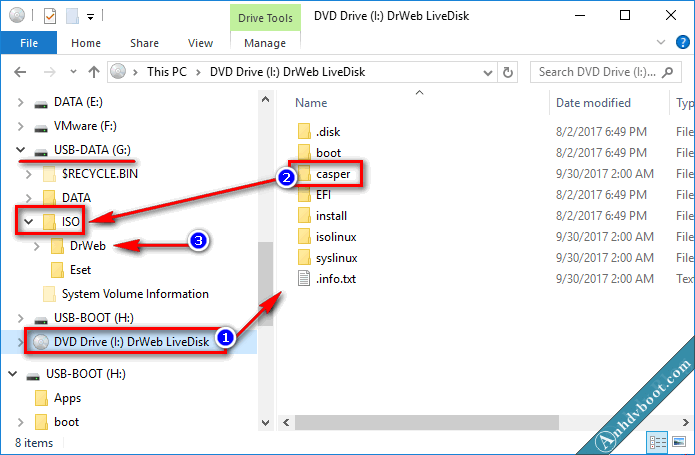Select the .disk folder icon

tap(304, 132)
